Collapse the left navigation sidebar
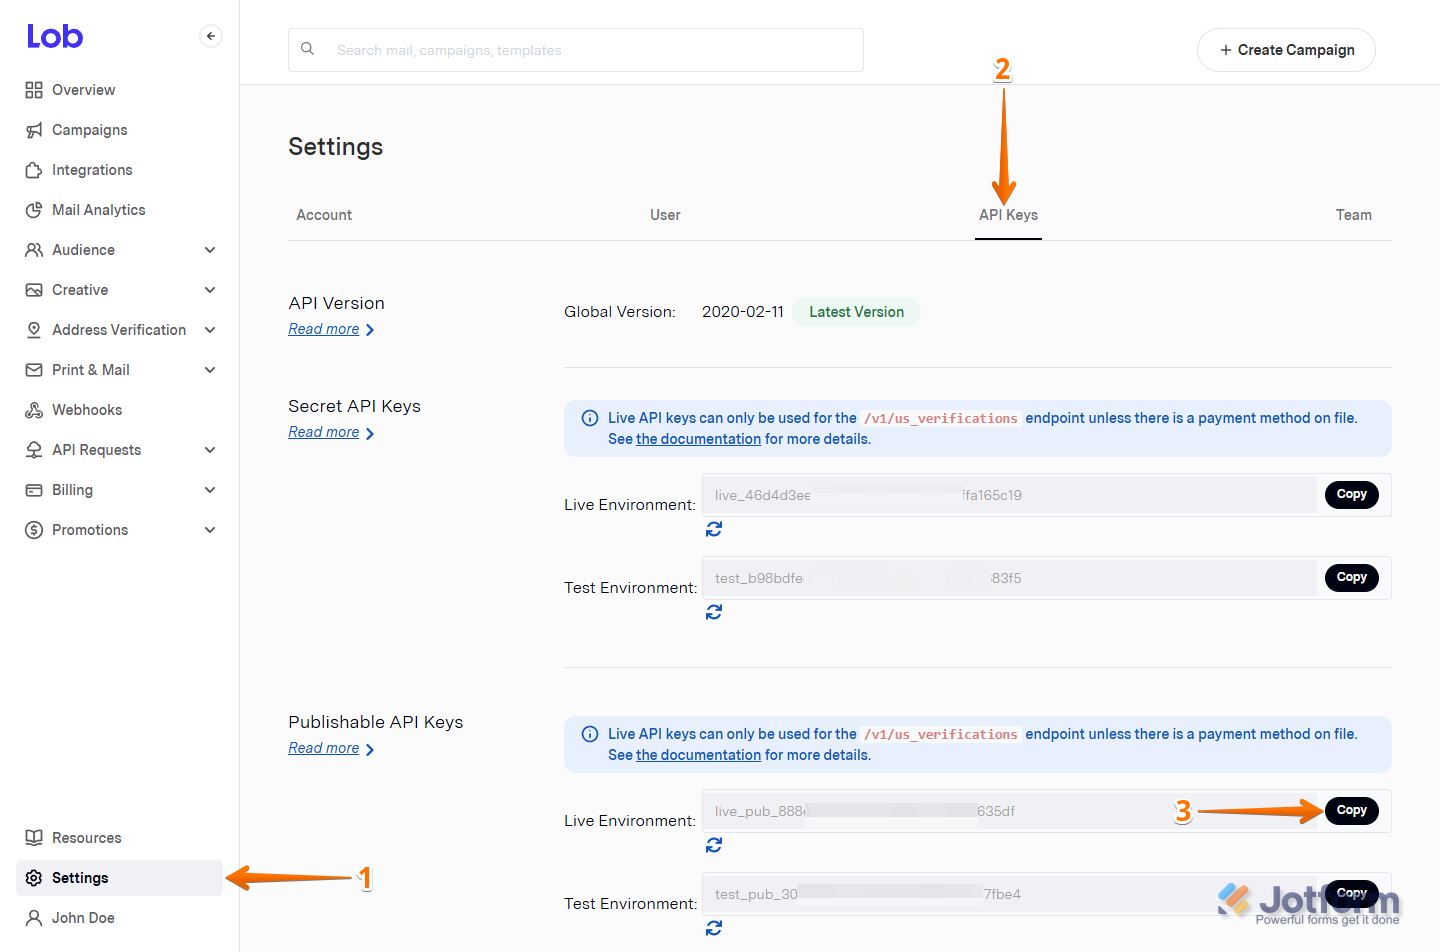 point(211,35)
